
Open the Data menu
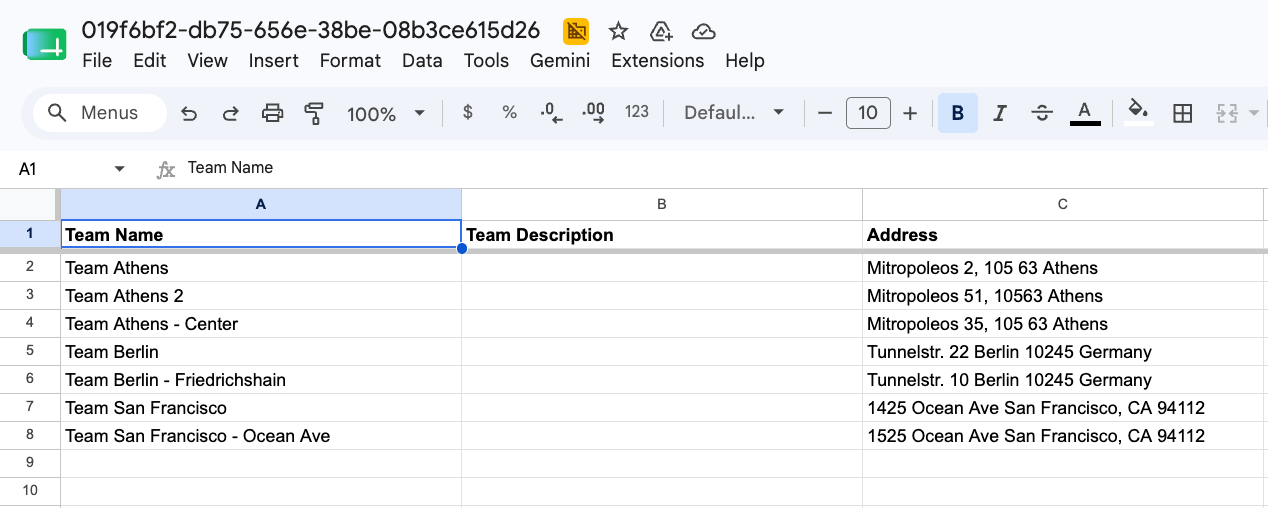coord(422,61)
